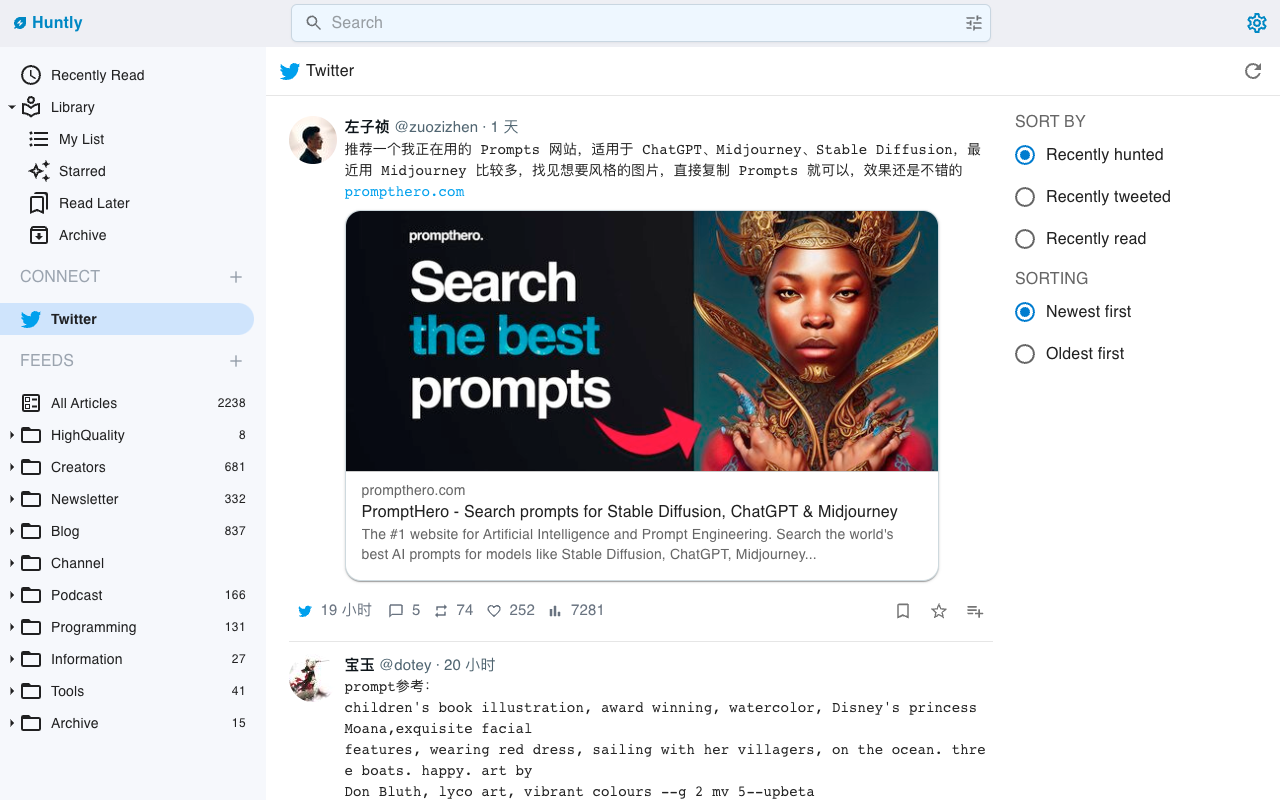The width and height of the screenshot is (1280, 800).
Task: Expand the HighQuality feed folder
Action: (12, 435)
